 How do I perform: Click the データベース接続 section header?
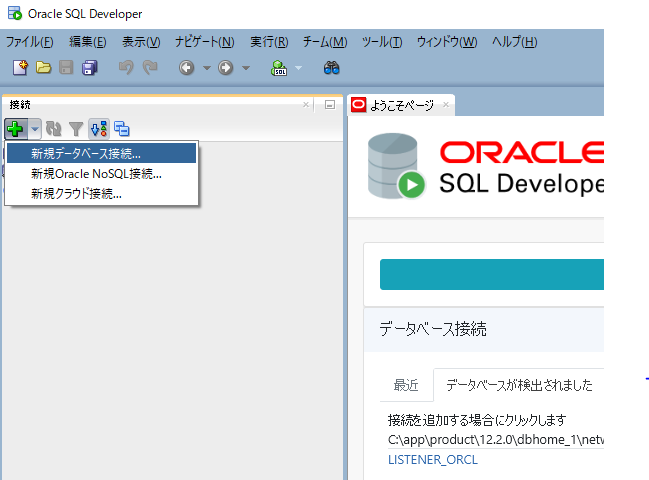click(433, 329)
